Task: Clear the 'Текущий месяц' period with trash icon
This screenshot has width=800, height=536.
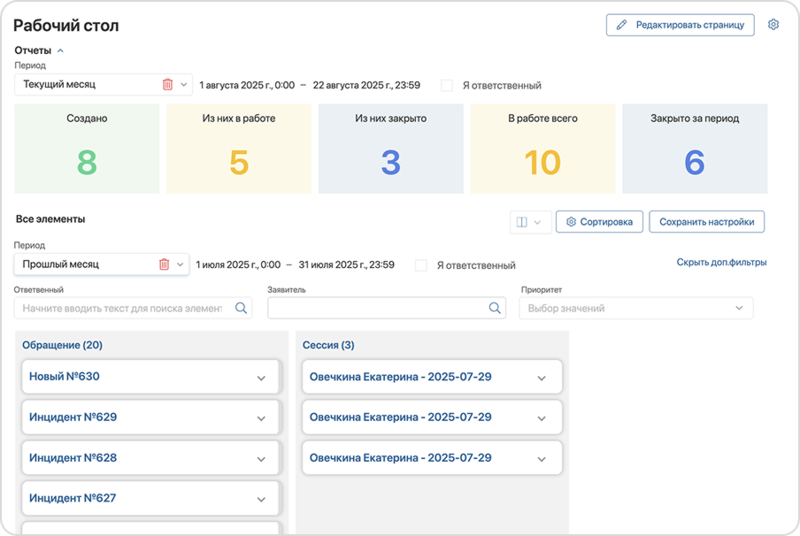Action: pos(167,85)
